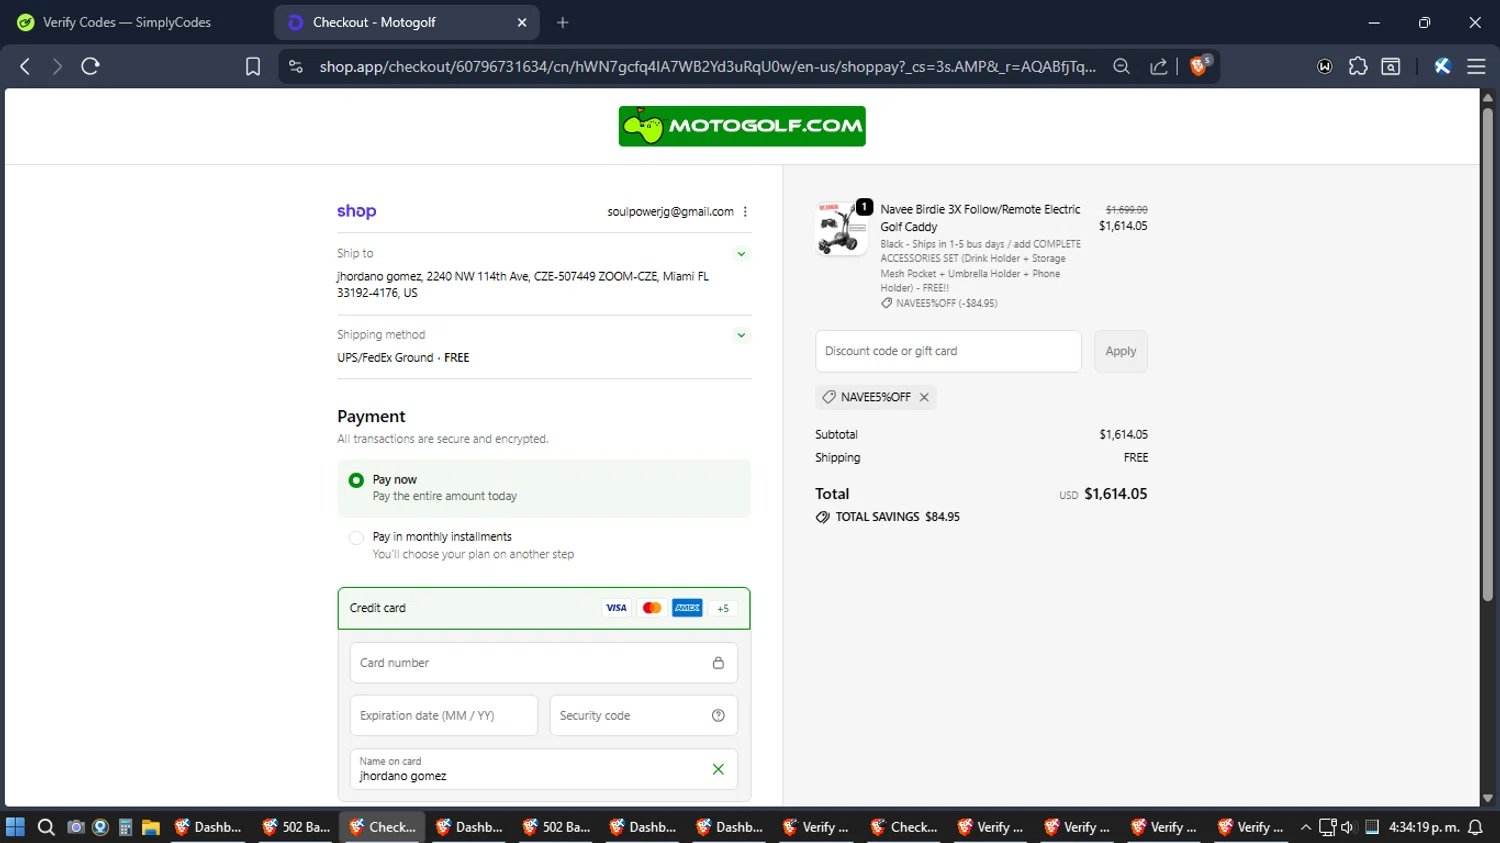Click the bold Total amount $1,614.05

click(x=1115, y=494)
